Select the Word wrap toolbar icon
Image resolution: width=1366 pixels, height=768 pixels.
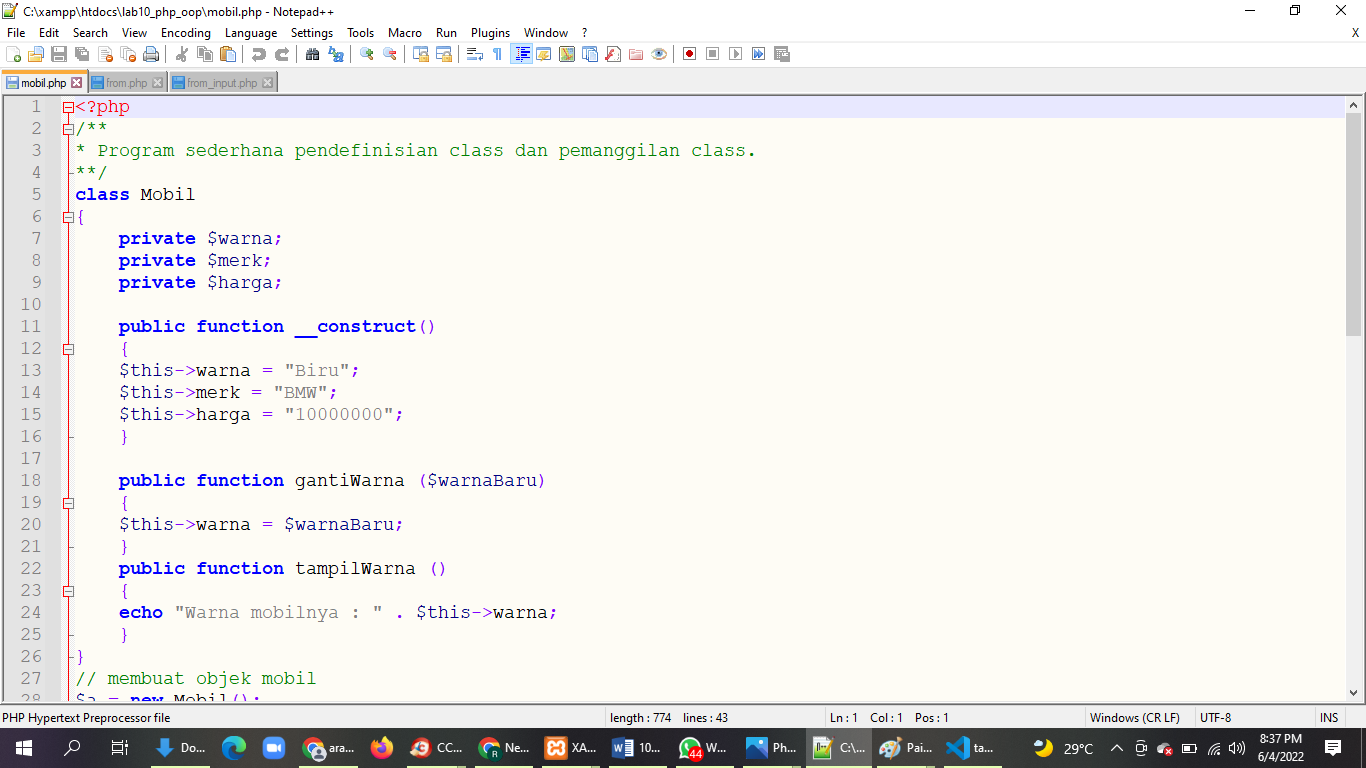474,54
